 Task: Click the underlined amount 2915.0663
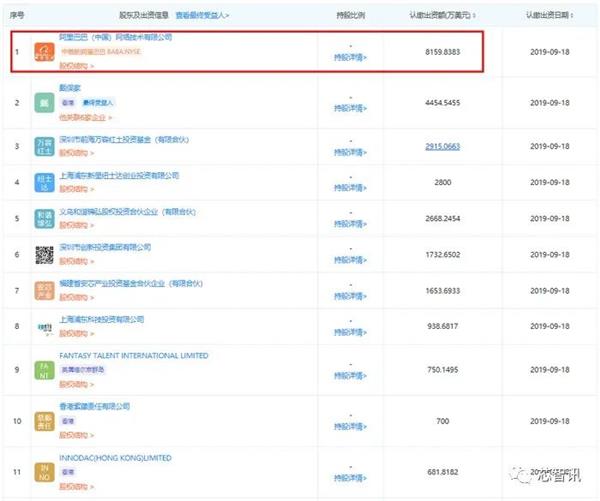[x=442, y=146]
